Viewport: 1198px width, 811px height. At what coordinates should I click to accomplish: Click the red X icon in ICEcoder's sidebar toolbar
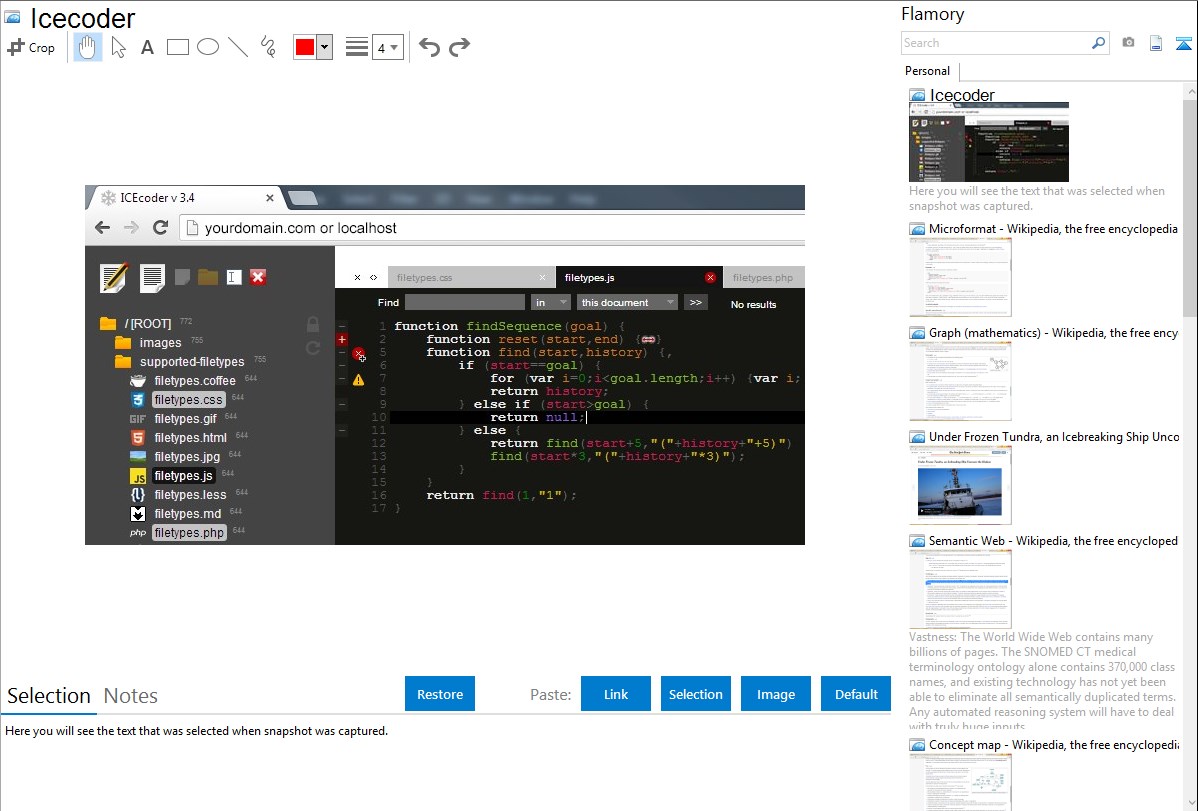pyautogui.click(x=258, y=277)
